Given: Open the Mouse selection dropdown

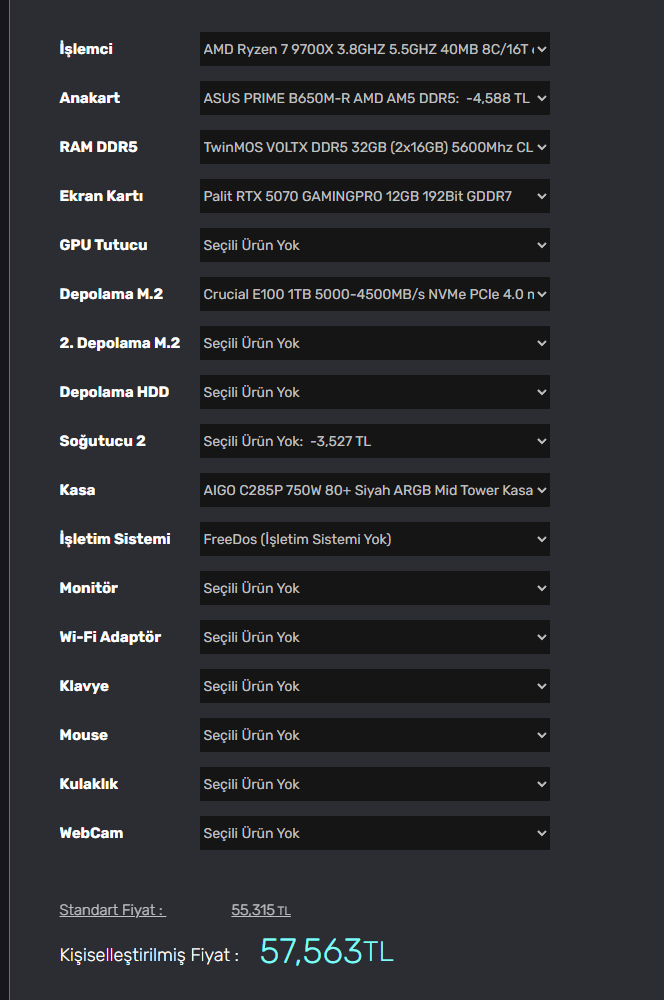Looking at the screenshot, I should [x=374, y=735].
